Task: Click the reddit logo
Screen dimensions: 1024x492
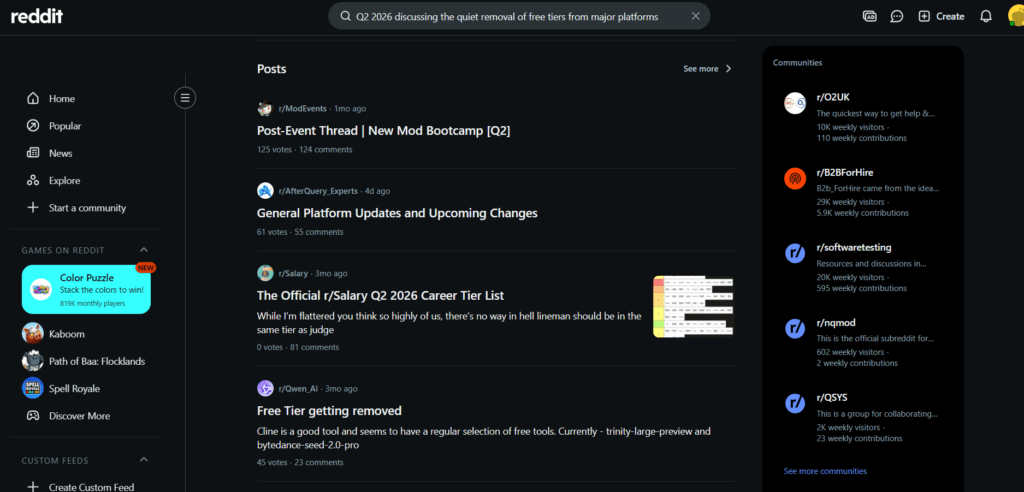Action: (x=37, y=16)
